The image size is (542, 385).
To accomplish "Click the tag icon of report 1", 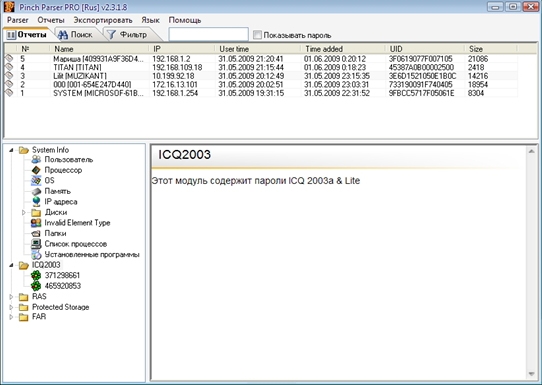I will [9, 93].
